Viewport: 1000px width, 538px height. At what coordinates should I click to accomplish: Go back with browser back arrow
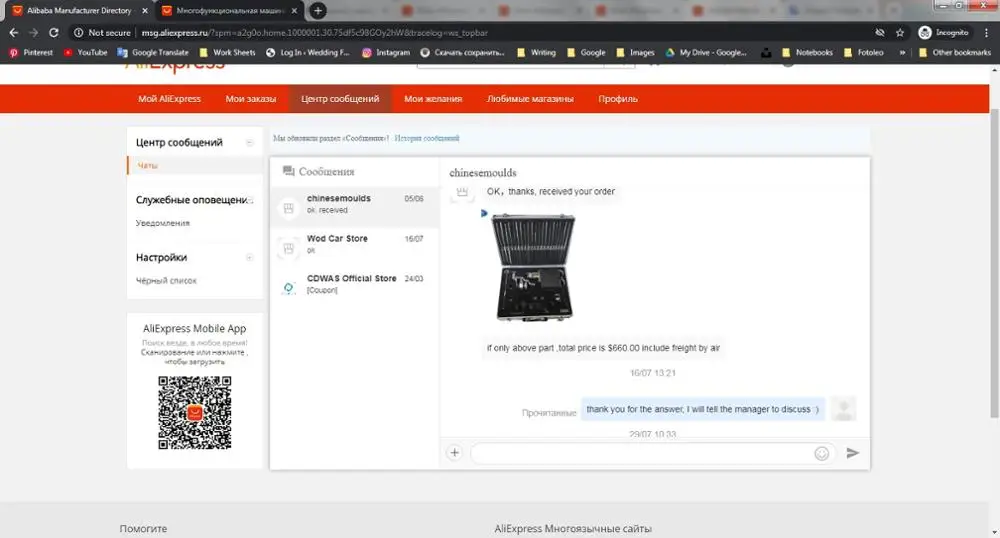pyautogui.click(x=13, y=33)
